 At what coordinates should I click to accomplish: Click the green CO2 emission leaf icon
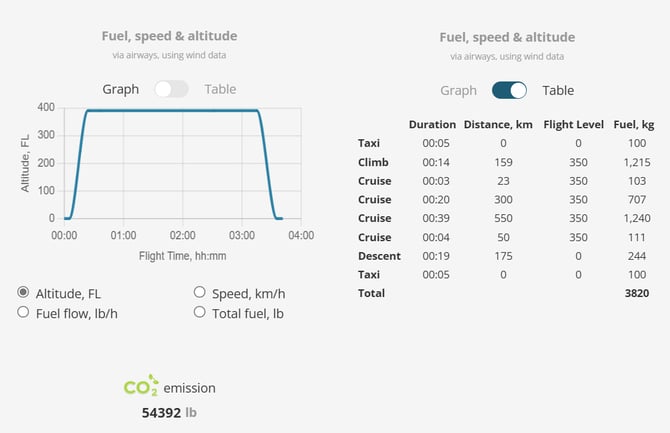pos(141,385)
